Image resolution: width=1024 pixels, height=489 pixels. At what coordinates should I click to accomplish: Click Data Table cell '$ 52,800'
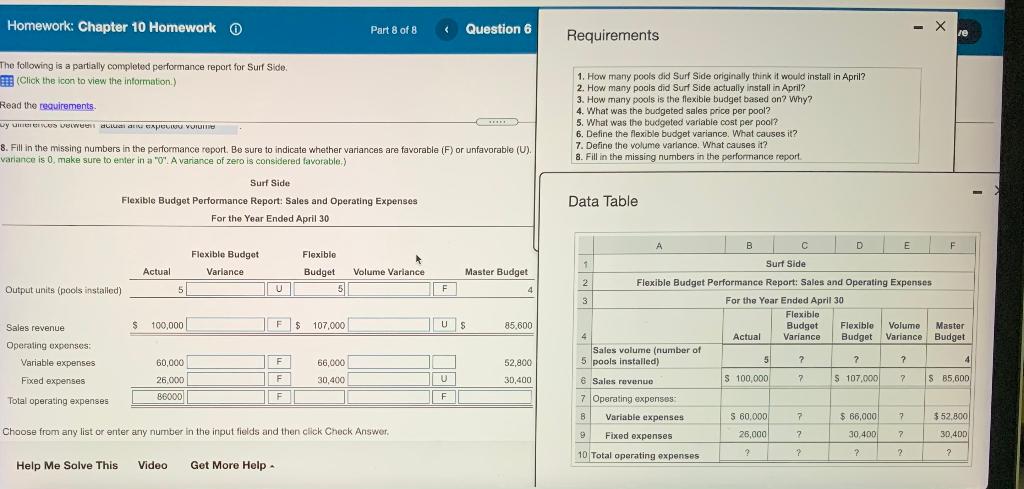click(x=952, y=415)
